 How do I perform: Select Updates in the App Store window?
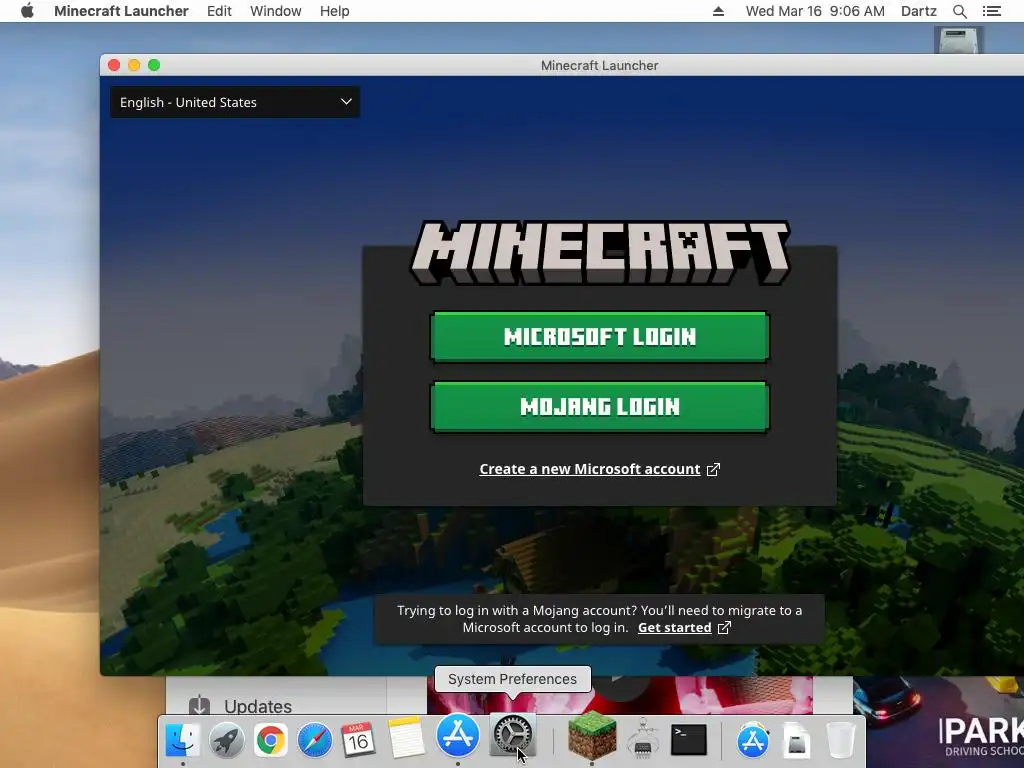(x=258, y=707)
